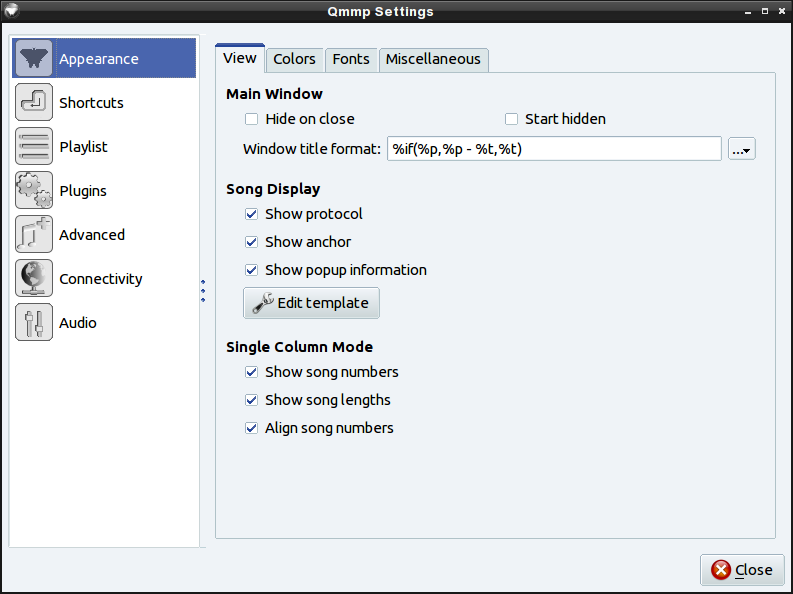This screenshot has height=594, width=793.
Task: Open the Playlist settings icon
Action: 34,147
